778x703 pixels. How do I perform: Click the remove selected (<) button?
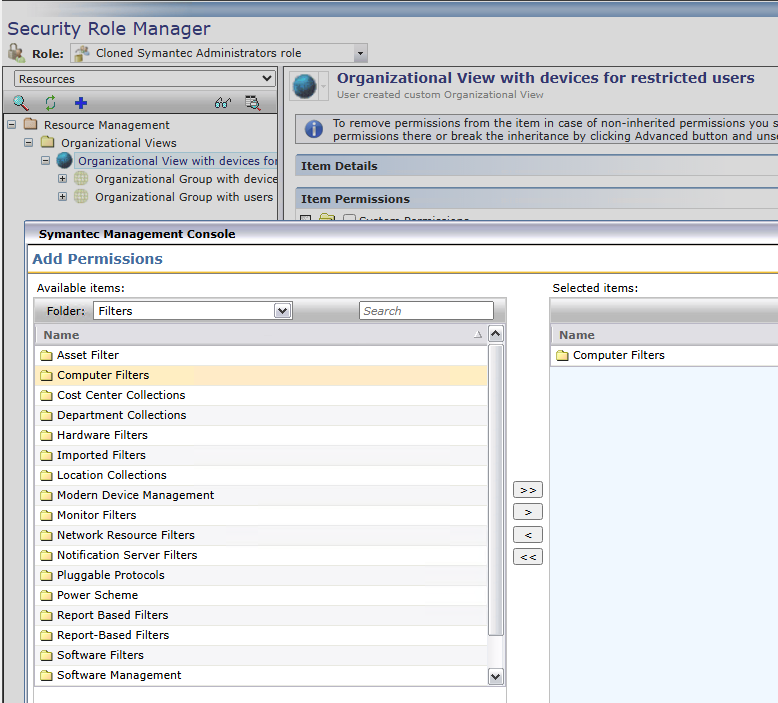(528, 535)
